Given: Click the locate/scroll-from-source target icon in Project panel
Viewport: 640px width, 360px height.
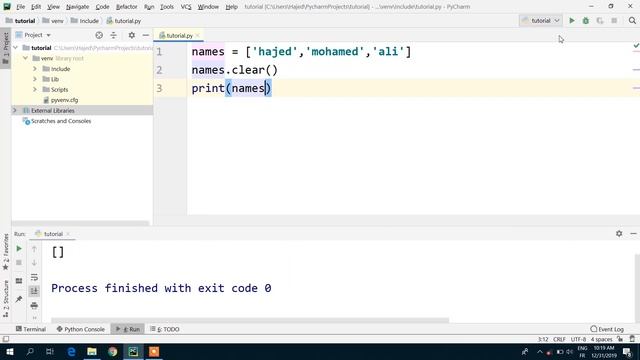Looking at the screenshot, I should click(99, 35).
